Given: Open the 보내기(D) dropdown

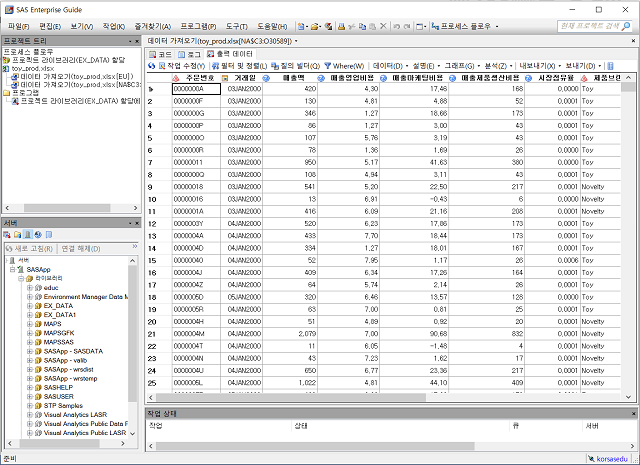Looking at the screenshot, I should (583, 66).
